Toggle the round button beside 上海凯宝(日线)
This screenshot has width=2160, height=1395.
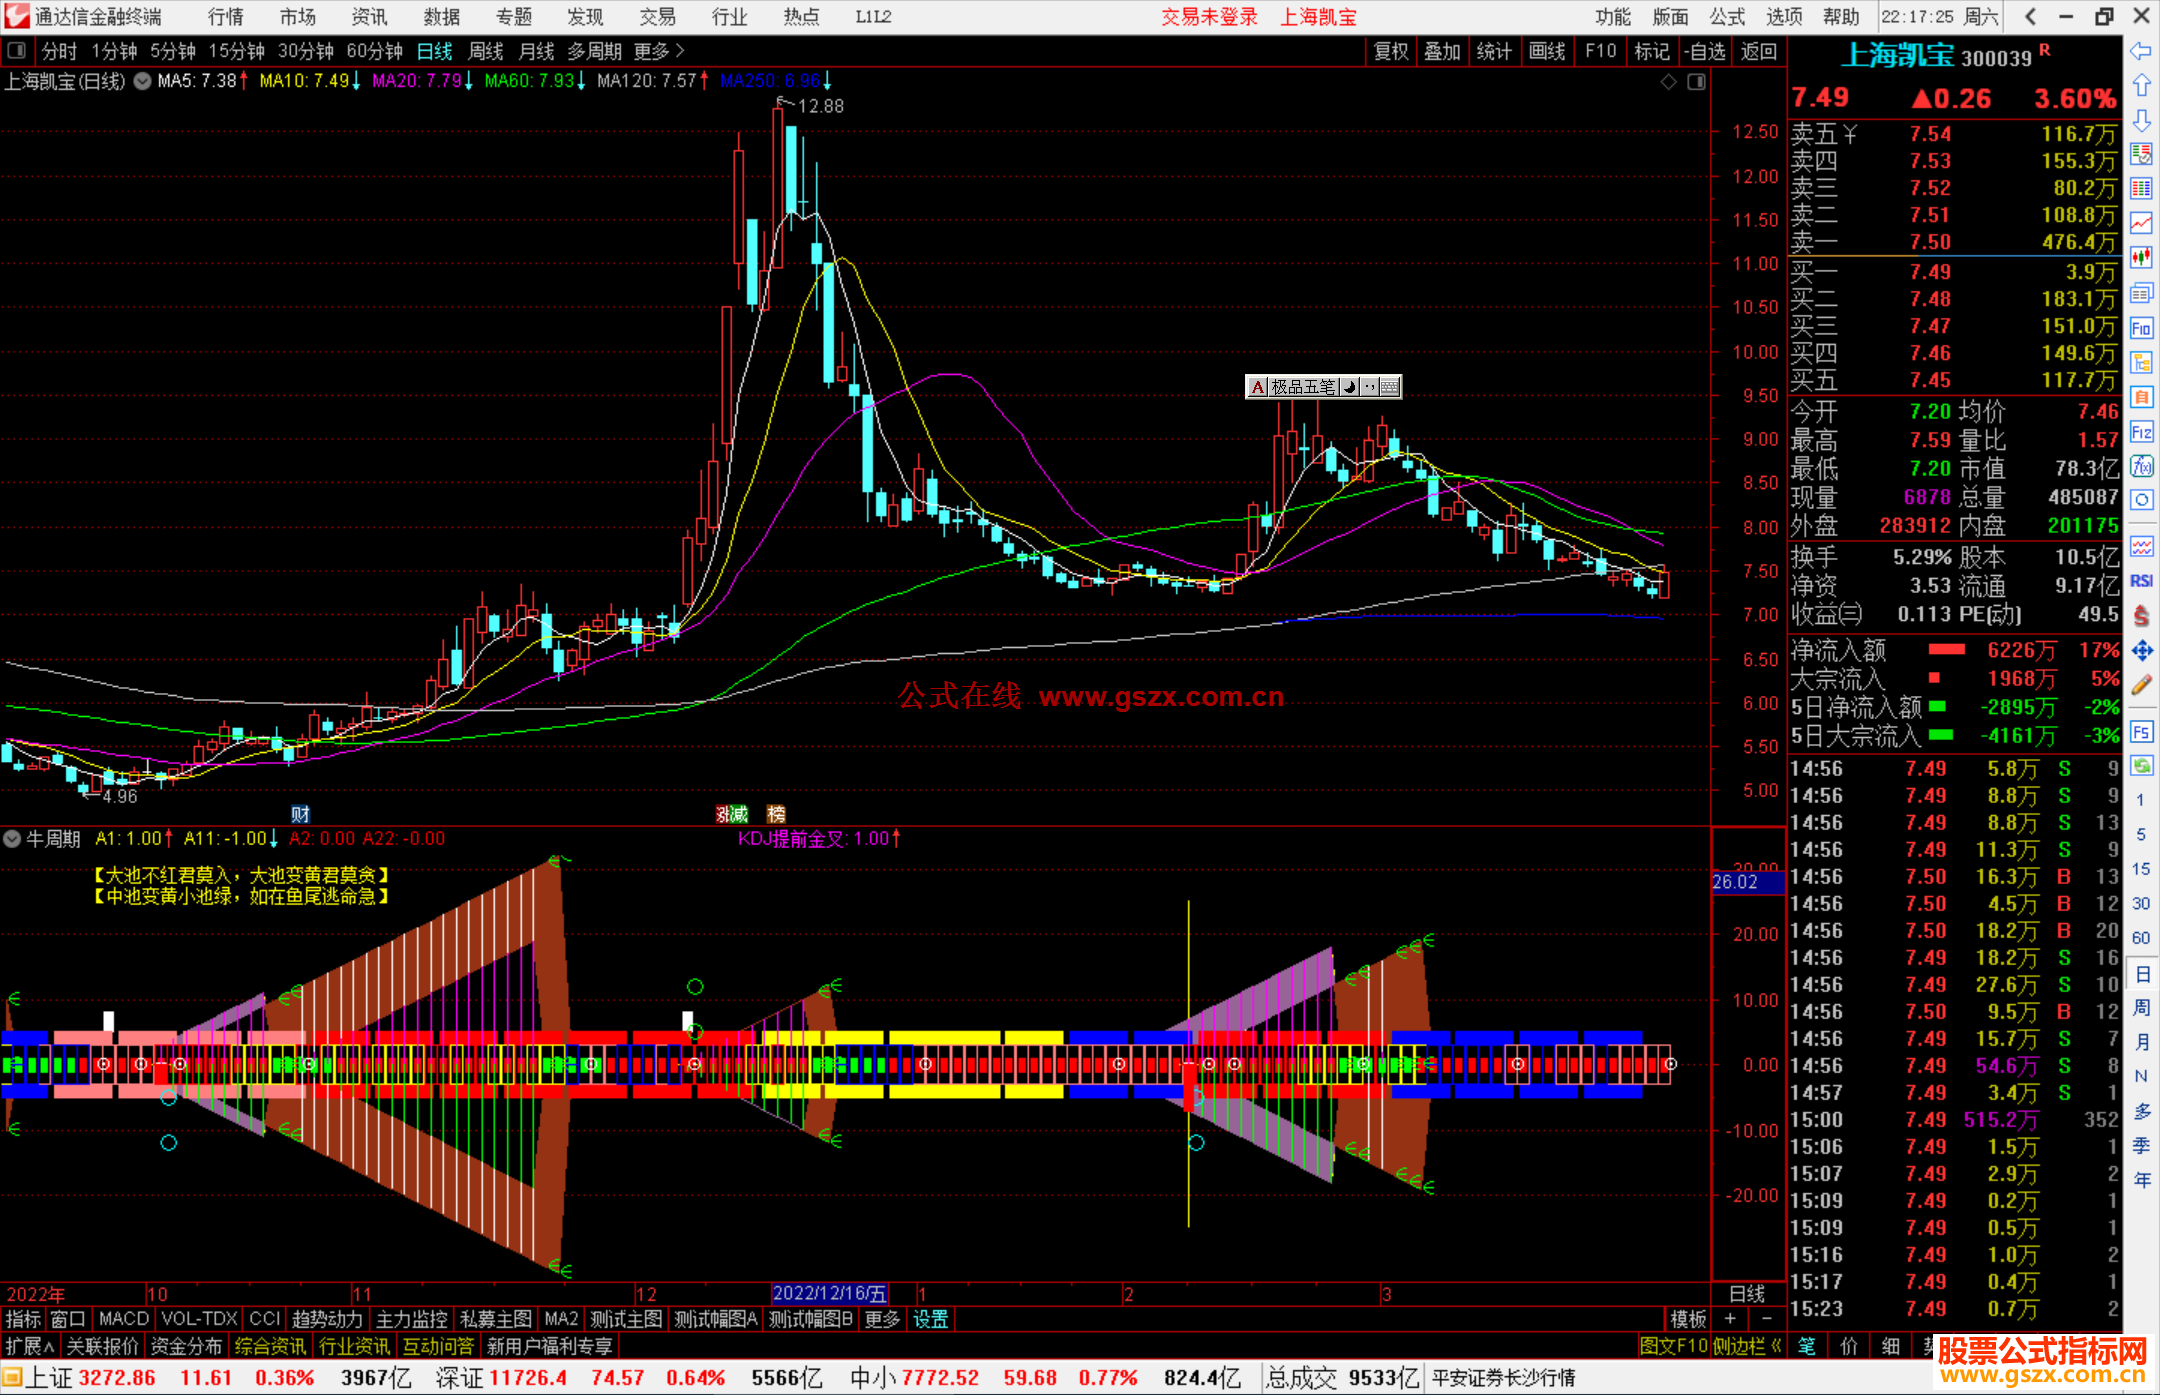tap(143, 81)
